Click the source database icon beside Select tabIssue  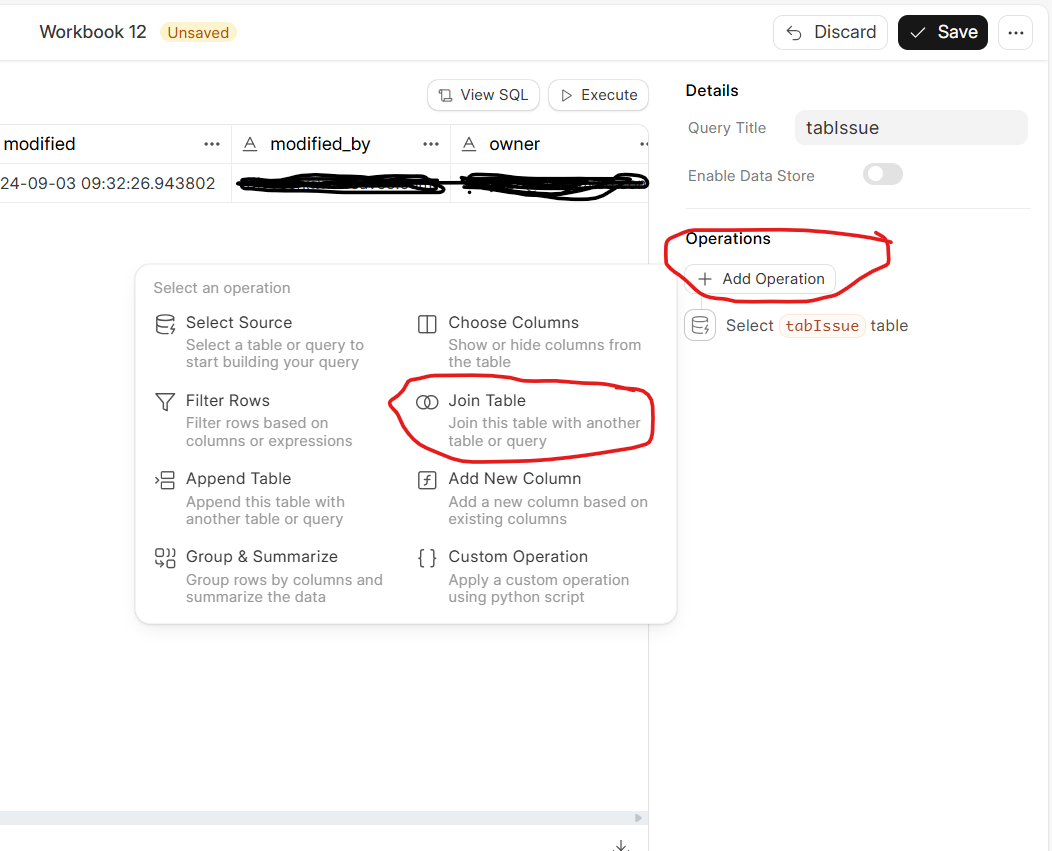(700, 326)
